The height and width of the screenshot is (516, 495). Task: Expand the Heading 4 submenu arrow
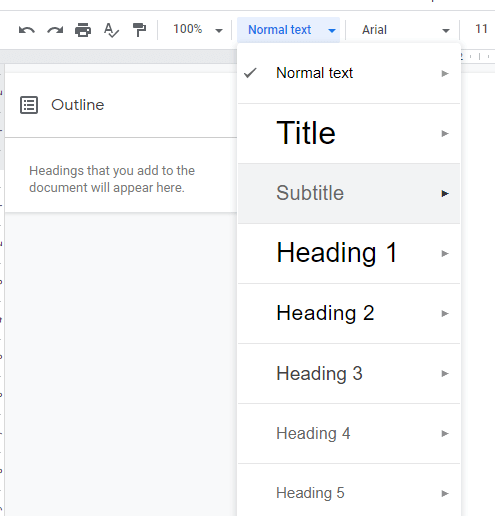tap(445, 433)
